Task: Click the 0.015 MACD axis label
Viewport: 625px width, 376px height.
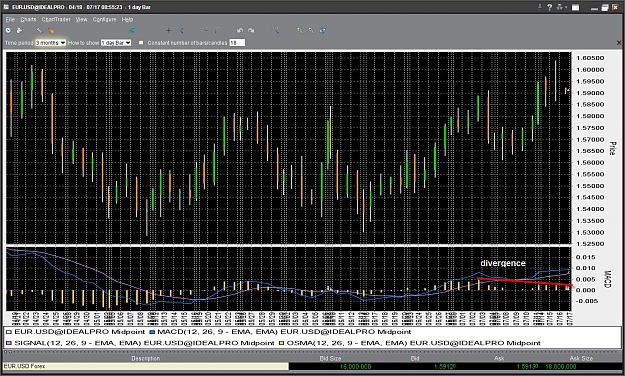Action: tap(586, 257)
